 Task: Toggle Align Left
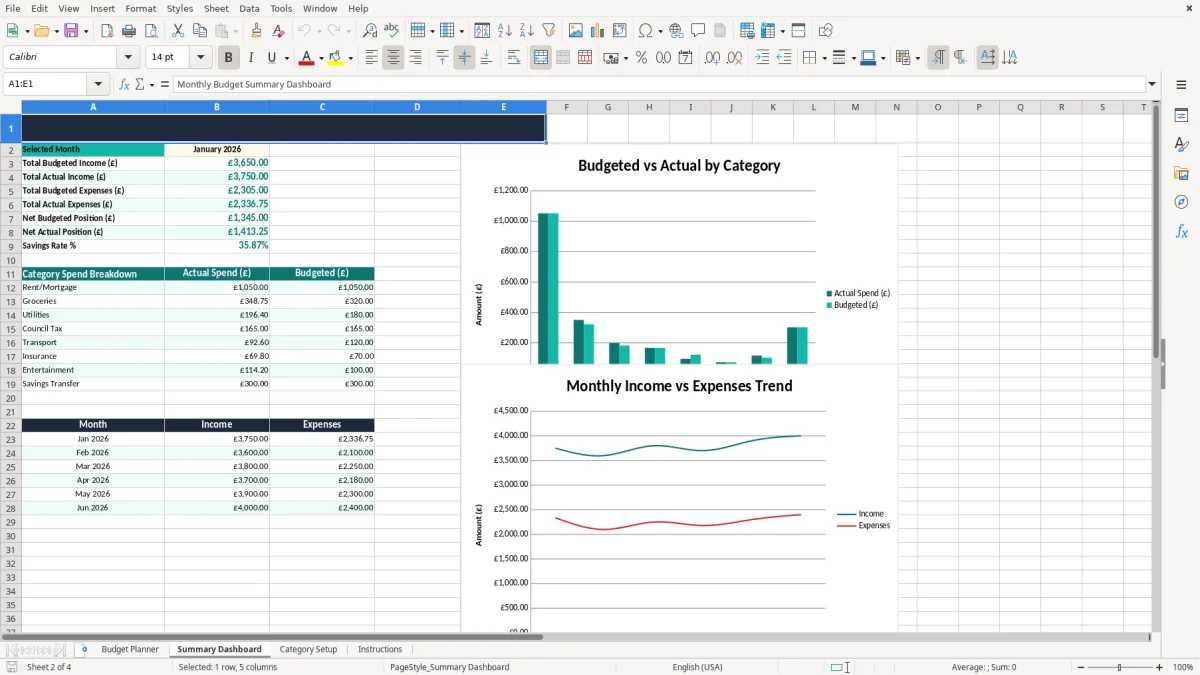click(371, 58)
